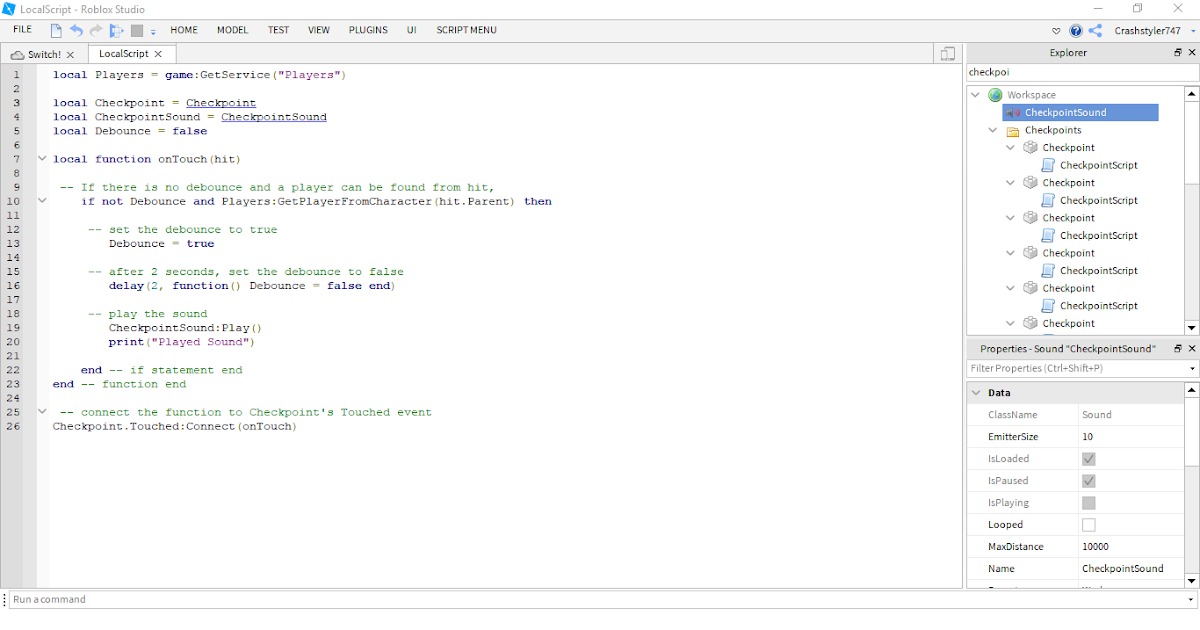Click the ClassName property label
This screenshot has width=1200, height=630.
1012,415
